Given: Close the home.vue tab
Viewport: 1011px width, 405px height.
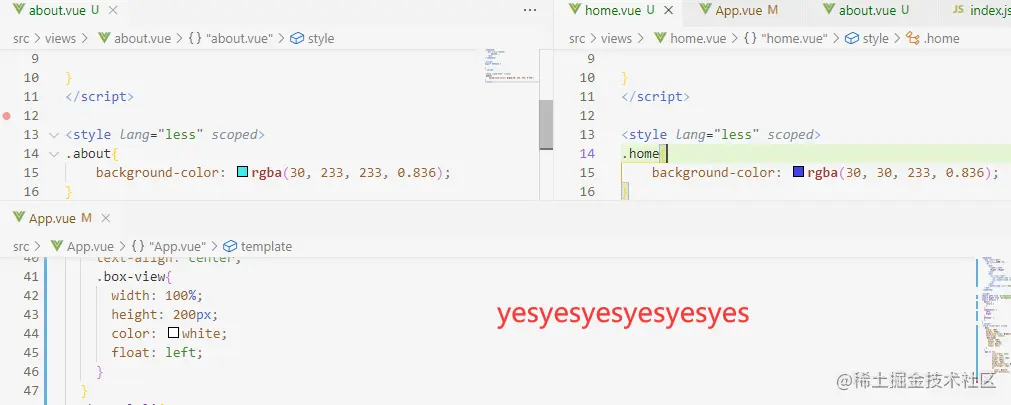Looking at the screenshot, I should (x=669, y=10).
